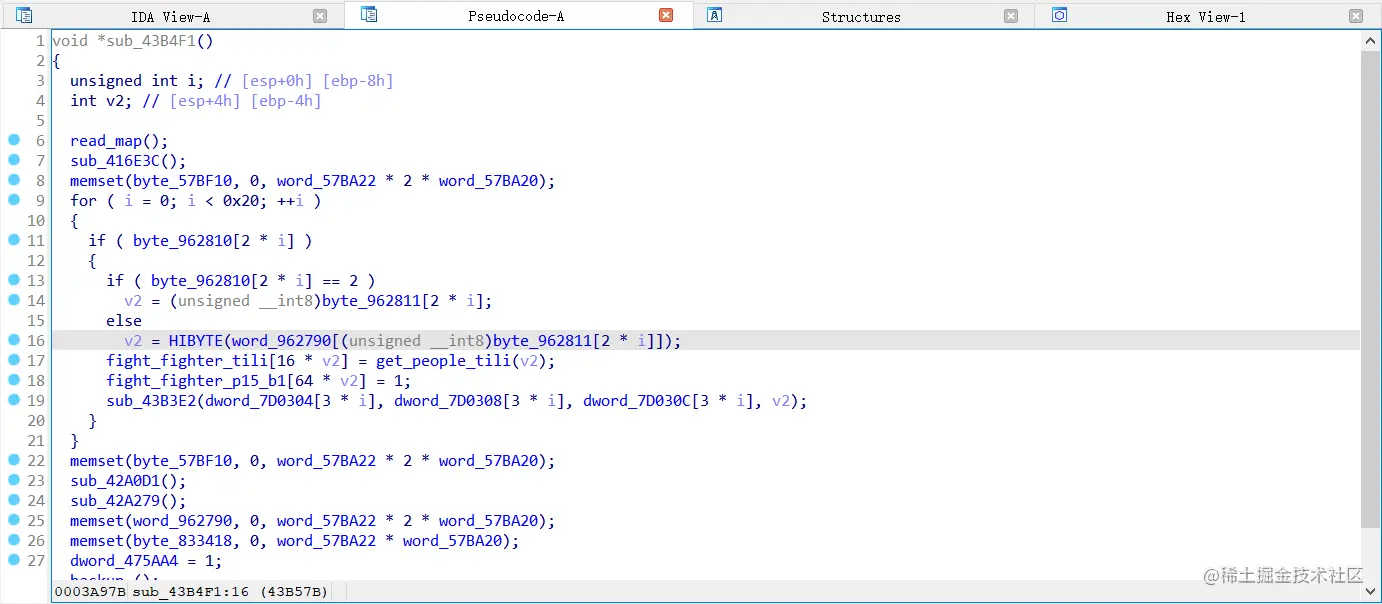Set breakpoint marker on line 25

tap(14, 520)
